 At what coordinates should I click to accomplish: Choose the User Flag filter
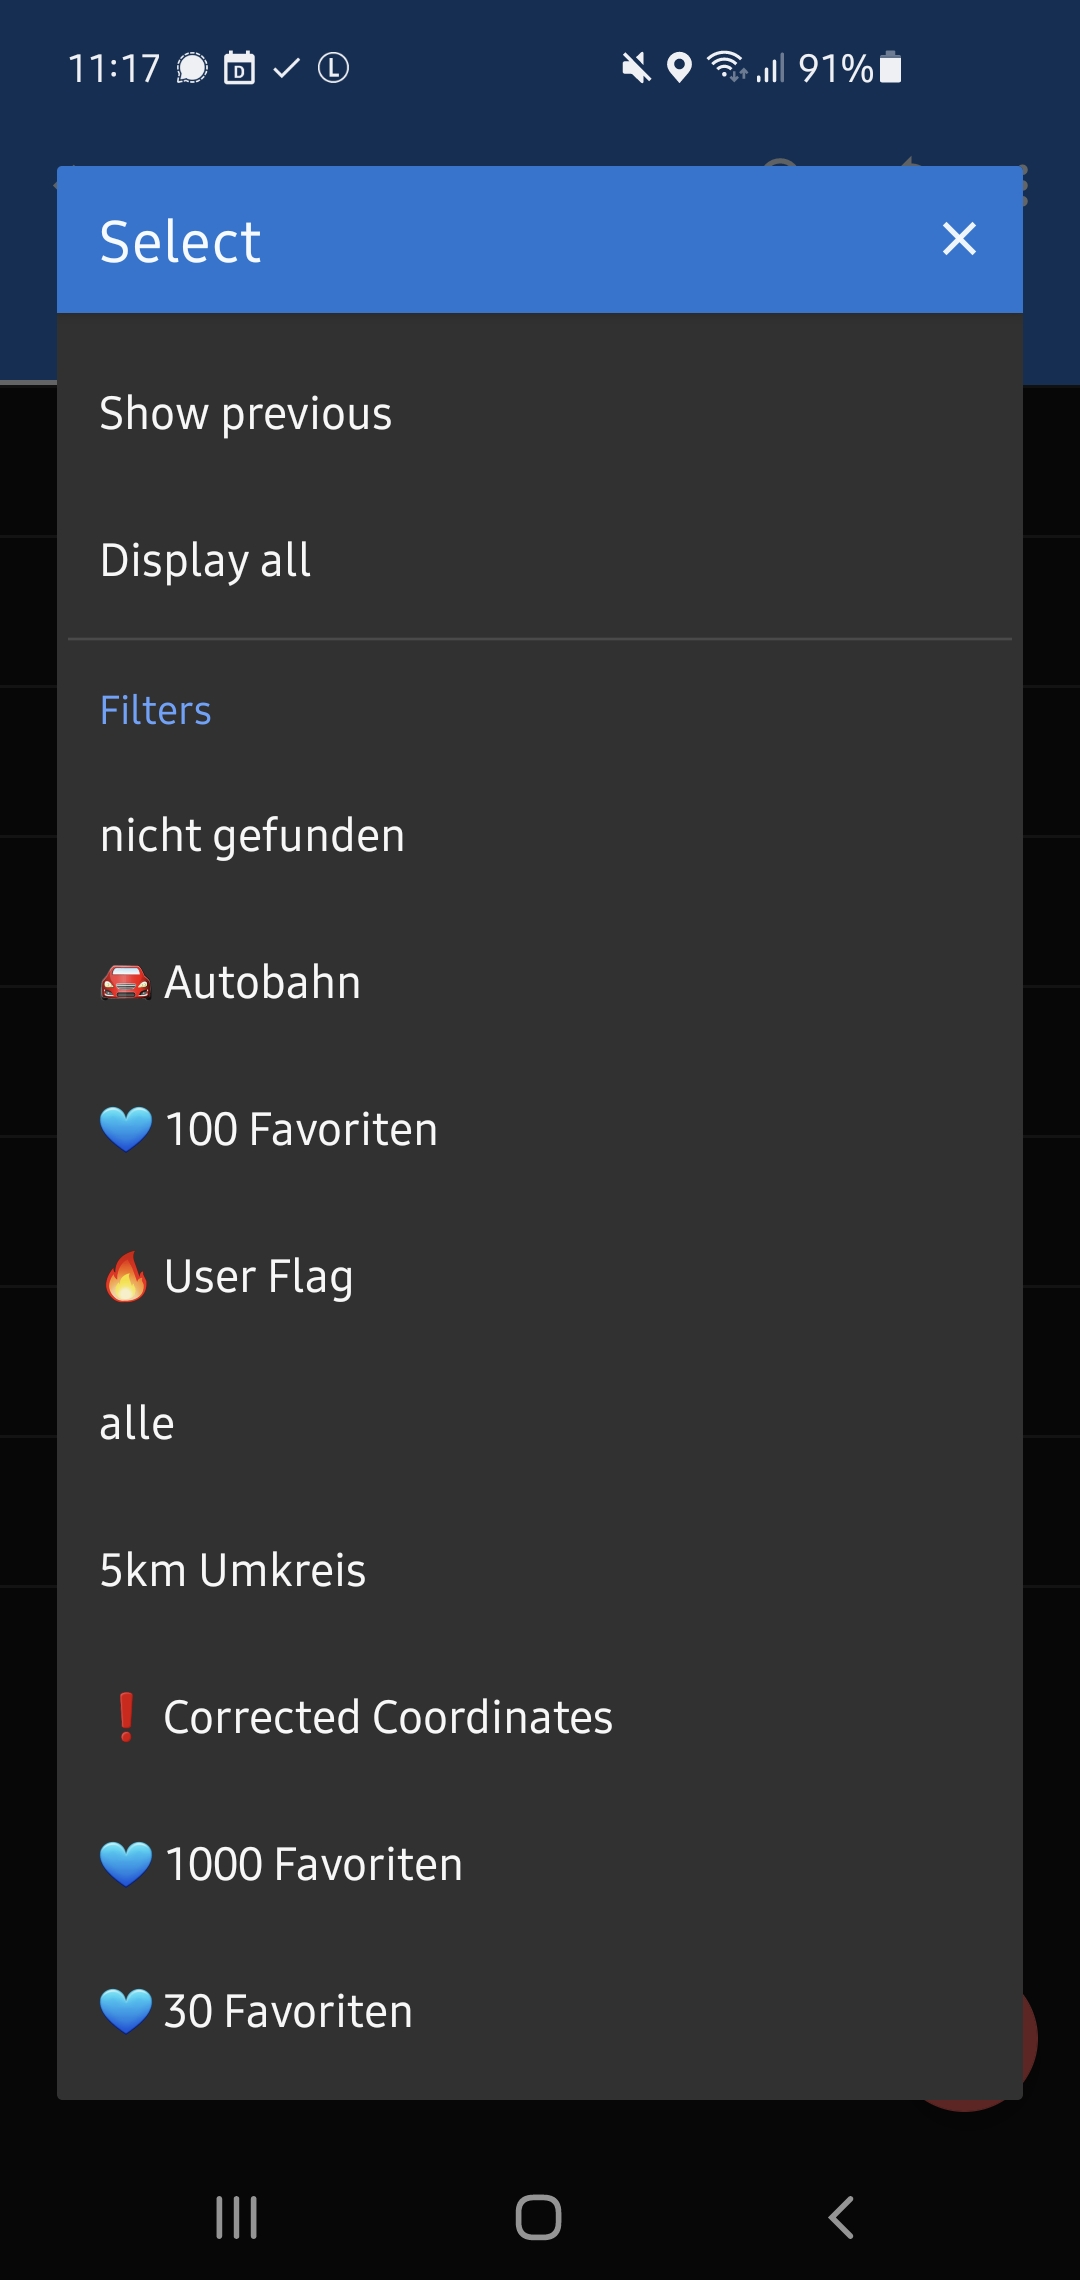tap(258, 1277)
